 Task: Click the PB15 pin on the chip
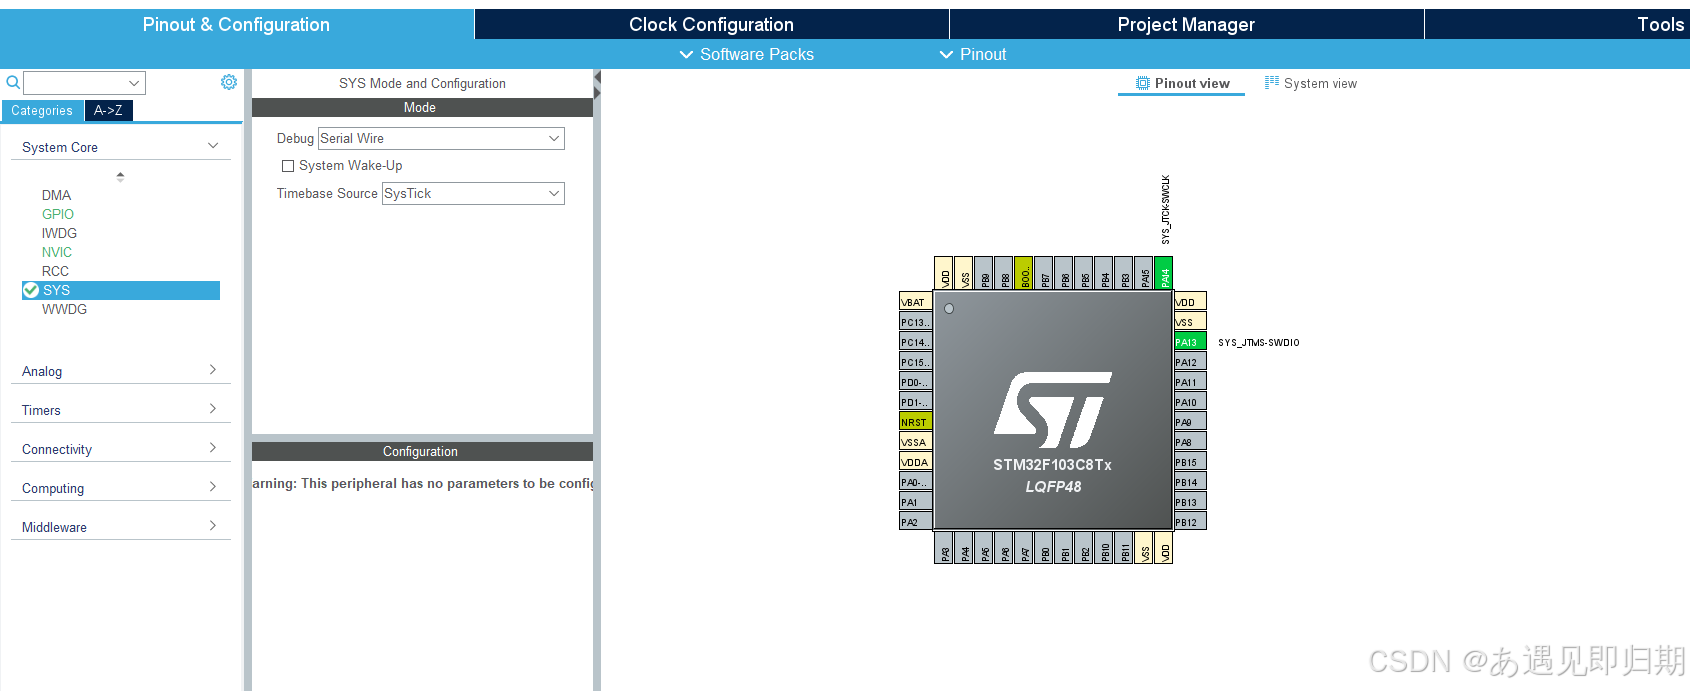[x=1190, y=462]
